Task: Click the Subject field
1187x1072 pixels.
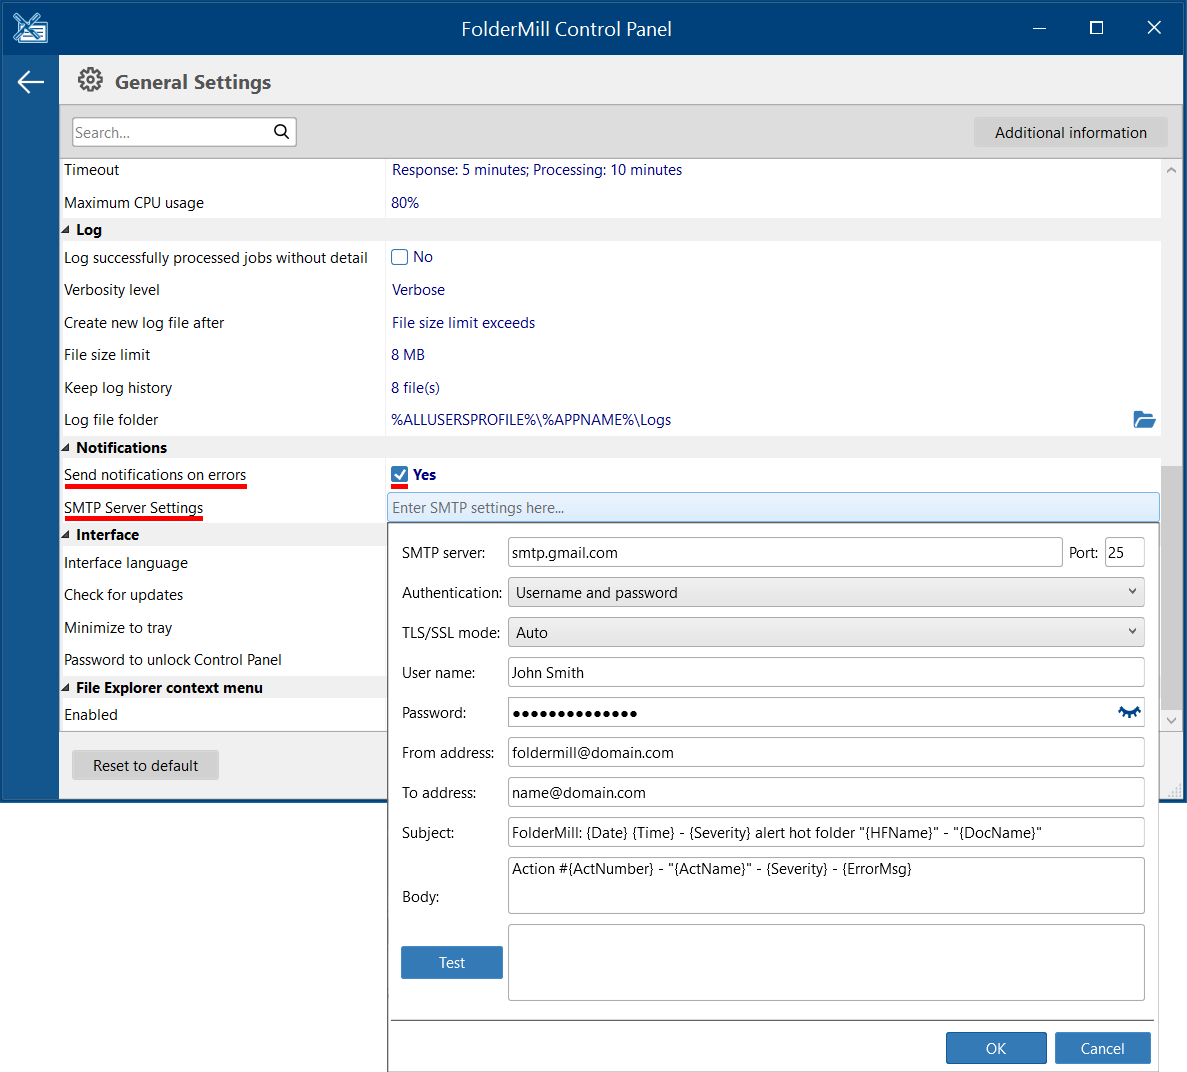Action: point(826,833)
